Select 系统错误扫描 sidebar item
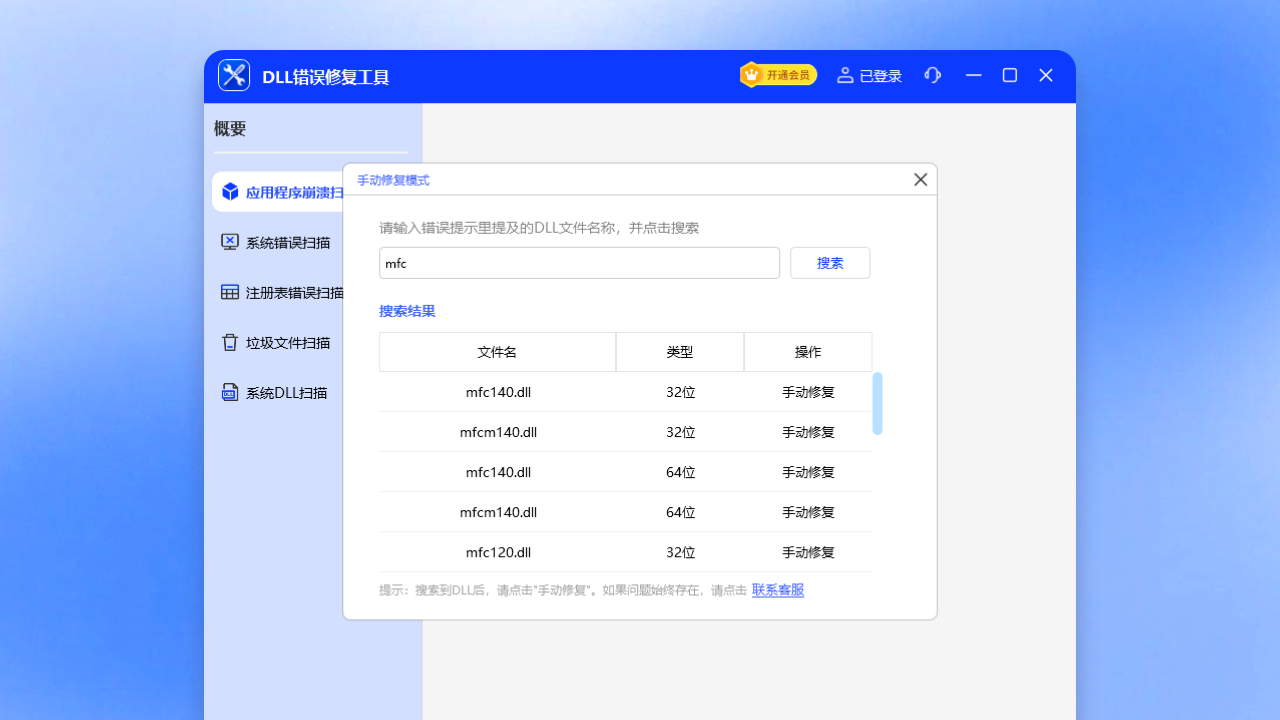1280x720 pixels. click(277, 242)
